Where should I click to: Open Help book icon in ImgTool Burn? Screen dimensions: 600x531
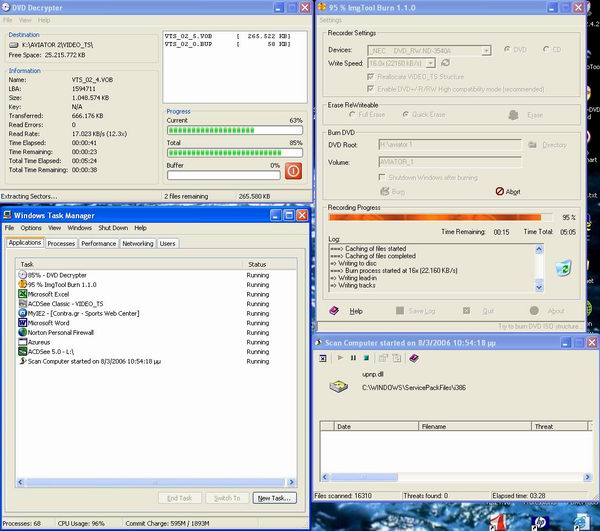tap(334, 310)
